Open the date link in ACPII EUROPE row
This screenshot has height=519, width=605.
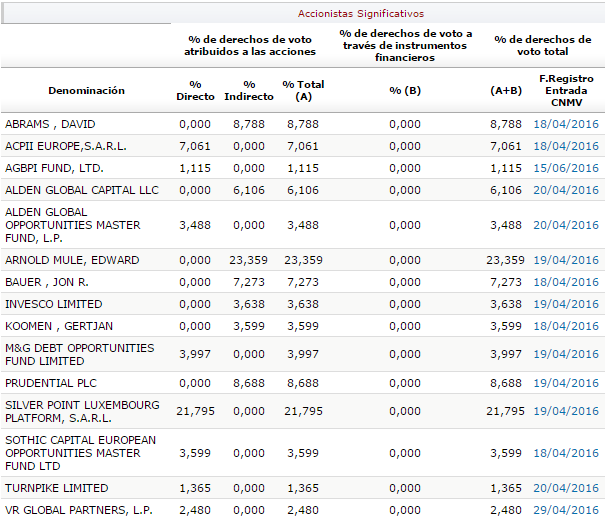[x=566, y=146]
